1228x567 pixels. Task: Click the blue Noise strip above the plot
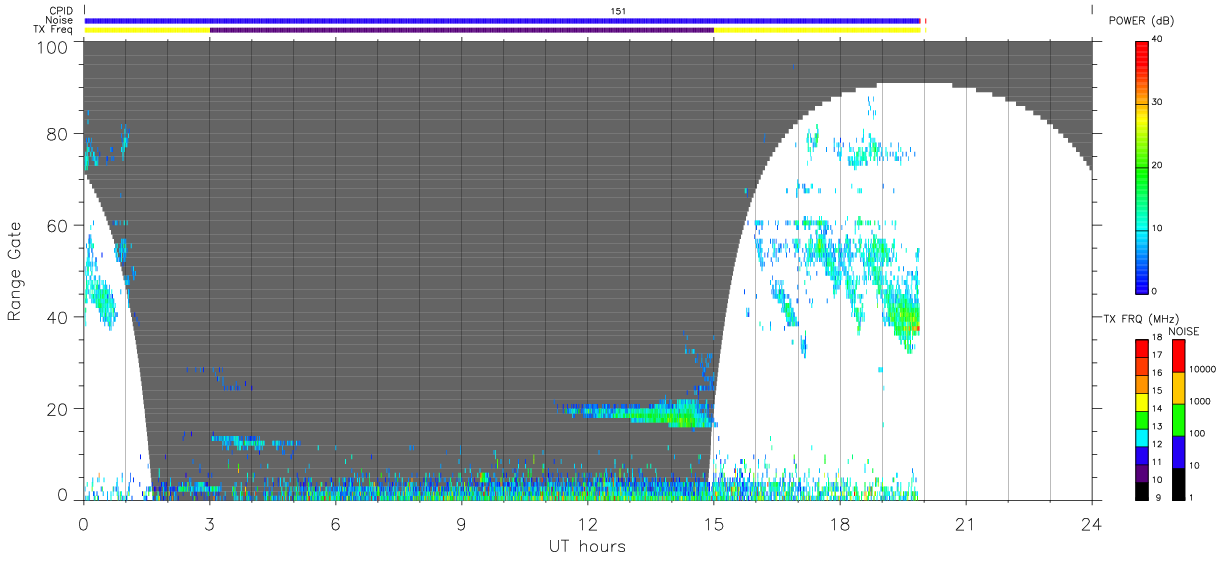502,20
